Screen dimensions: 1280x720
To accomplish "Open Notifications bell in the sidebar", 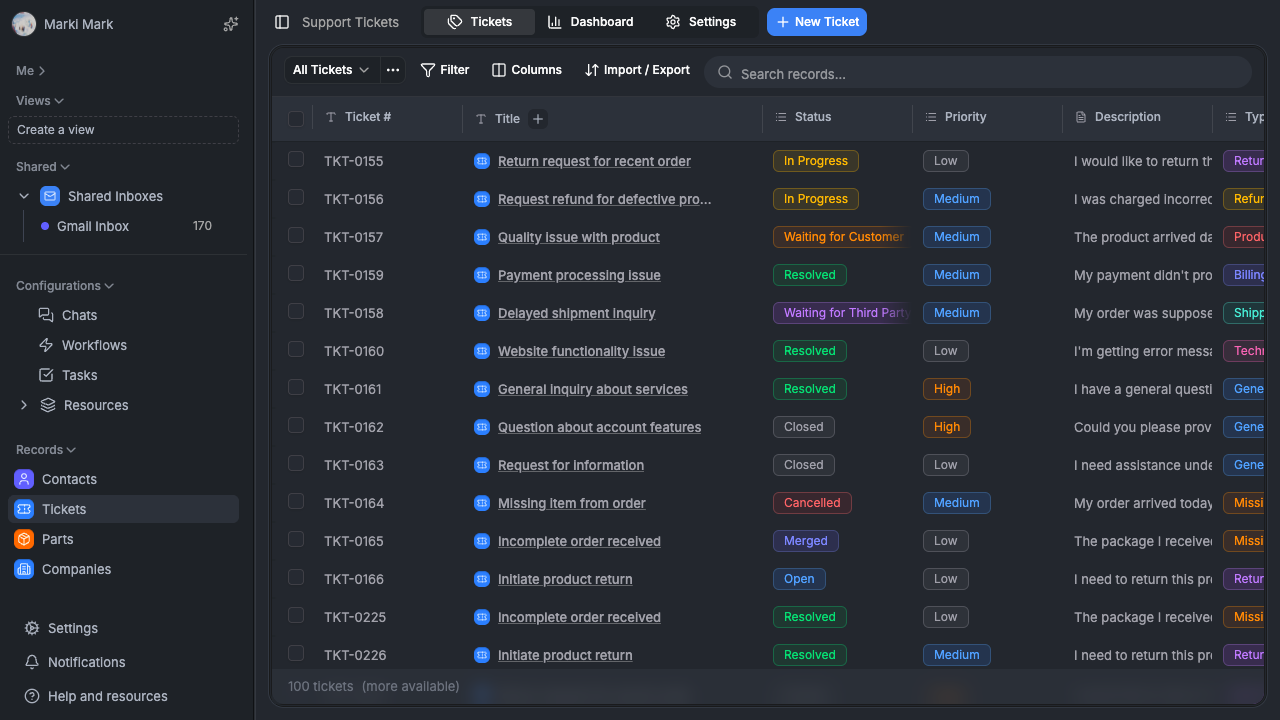I will pos(32,662).
